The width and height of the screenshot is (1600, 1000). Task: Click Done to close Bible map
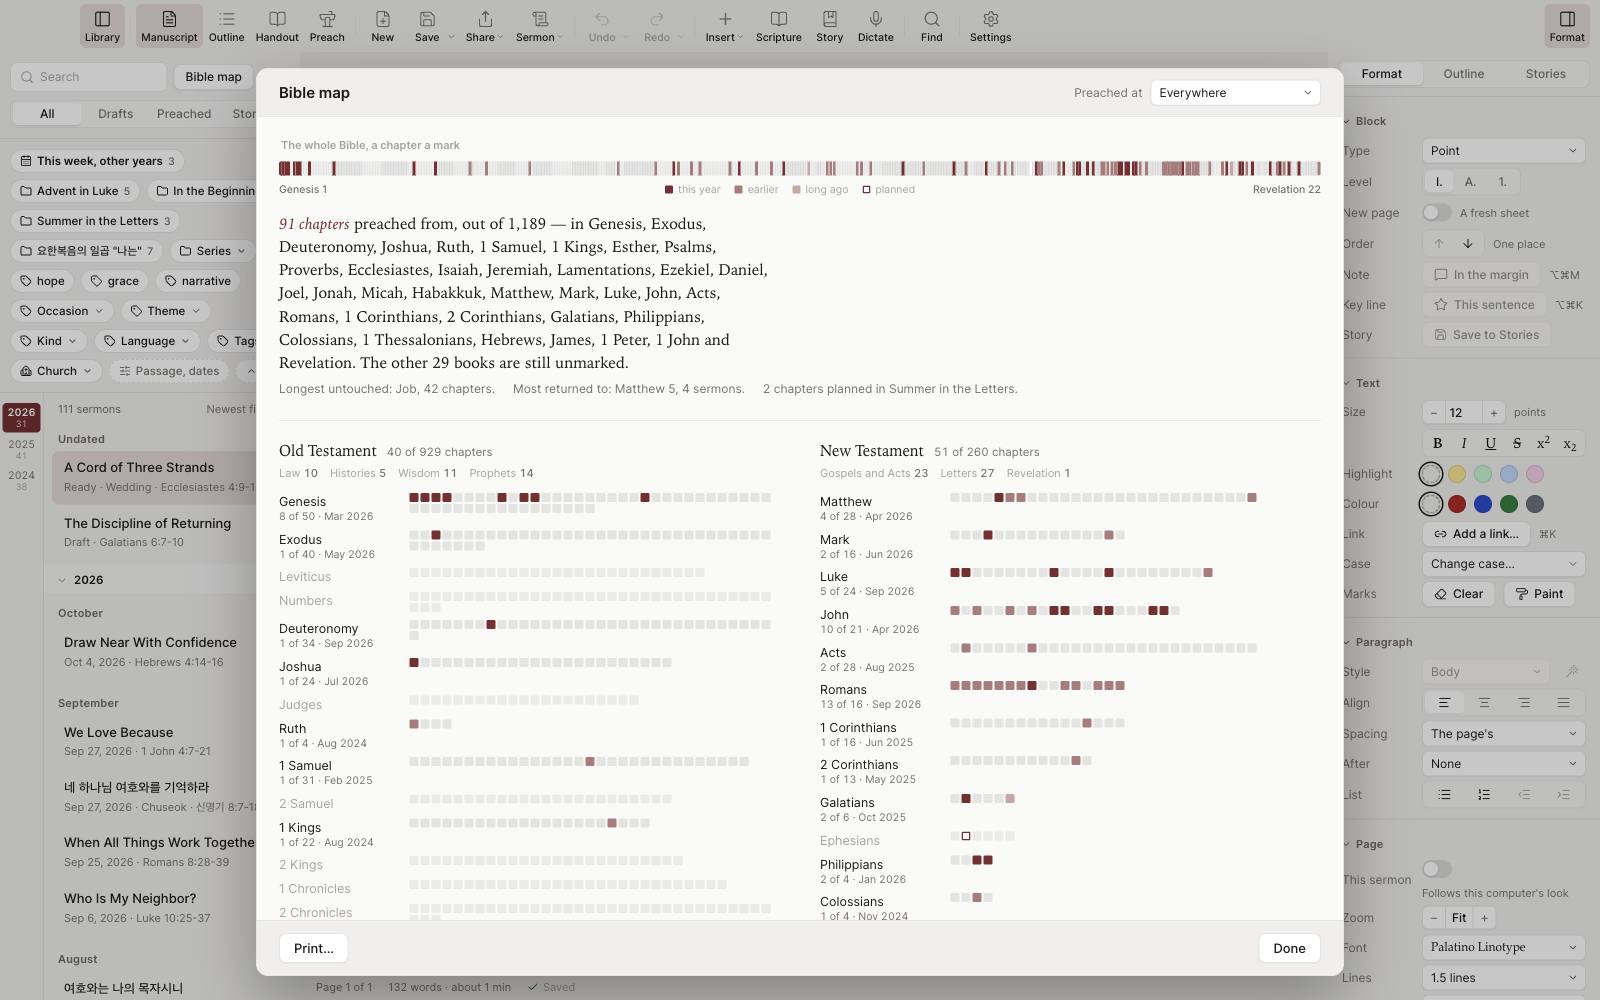click(1289, 948)
